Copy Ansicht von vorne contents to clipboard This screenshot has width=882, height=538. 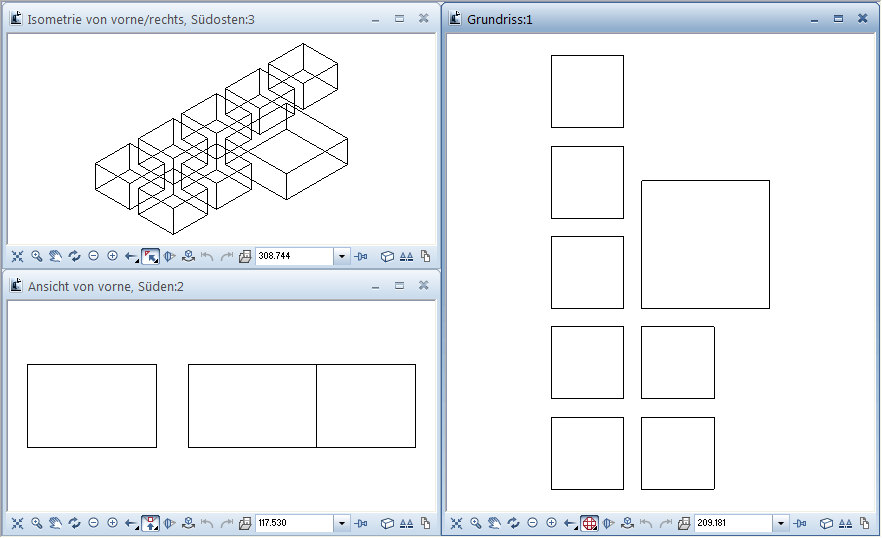click(x=425, y=523)
